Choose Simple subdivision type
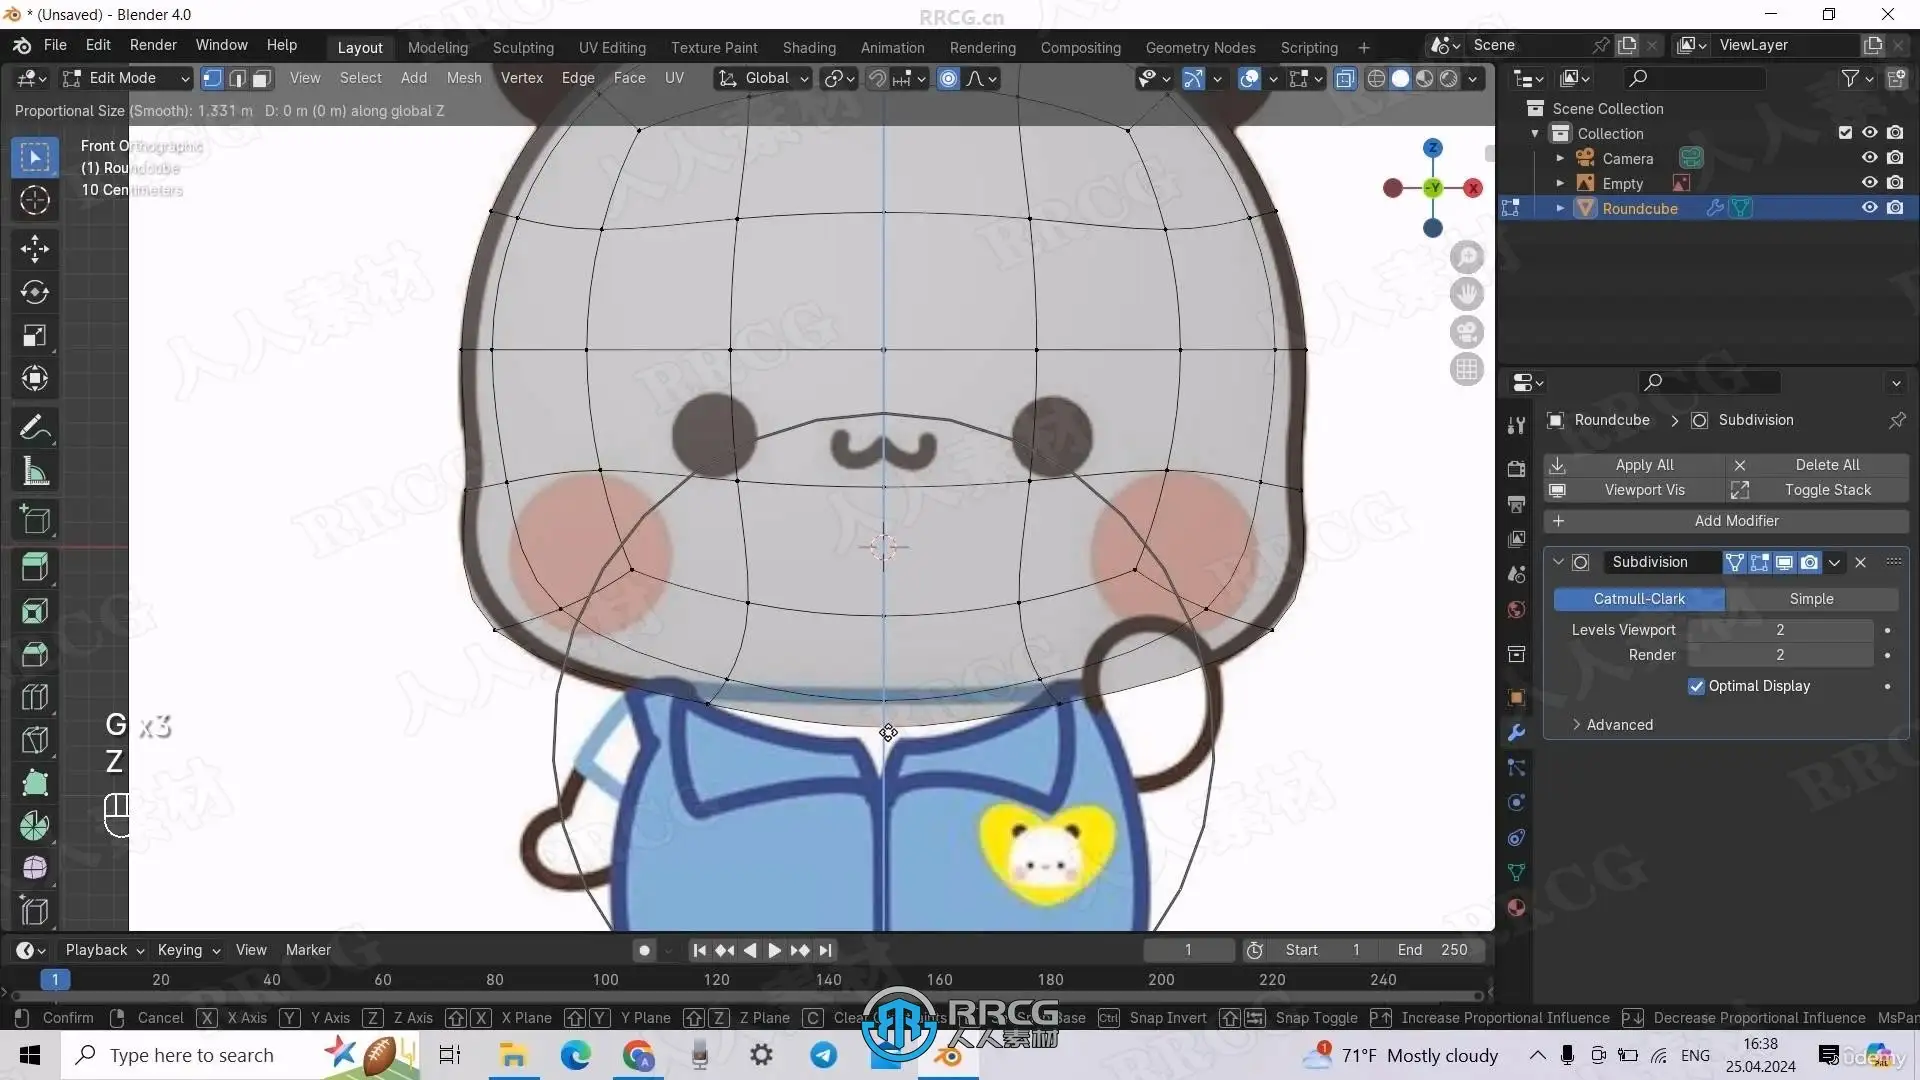Image resolution: width=1920 pixels, height=1080 pixels. tap(1811, 599)
